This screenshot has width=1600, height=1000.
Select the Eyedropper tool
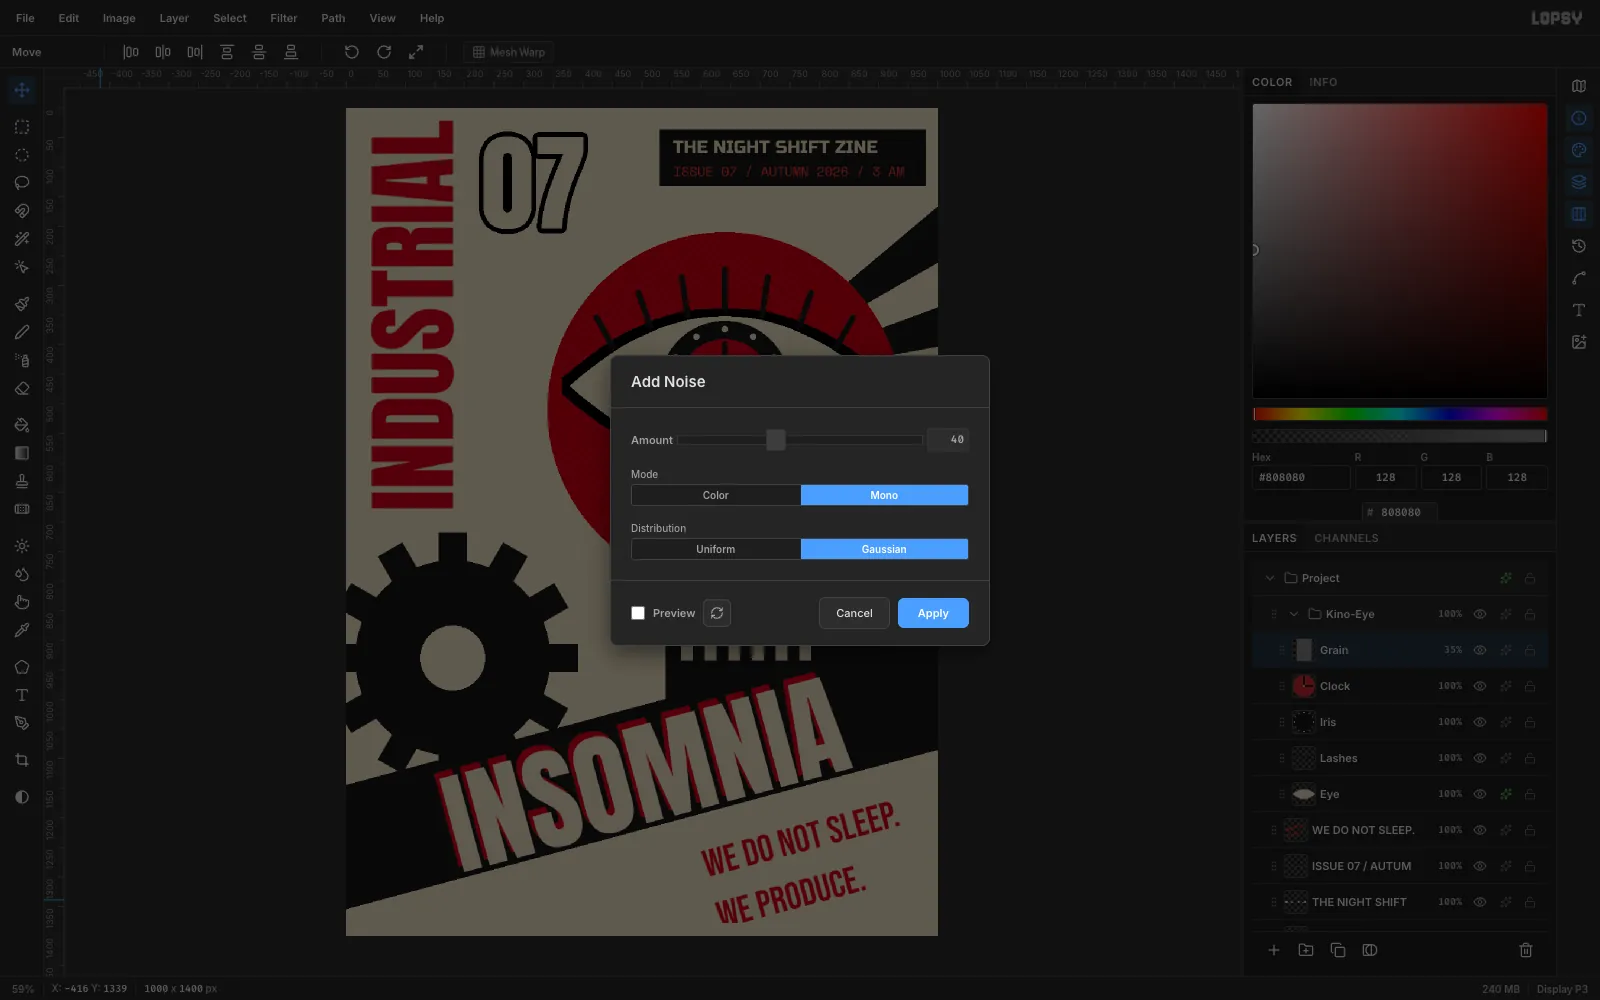pyautogui.click(x=22, y=630)
